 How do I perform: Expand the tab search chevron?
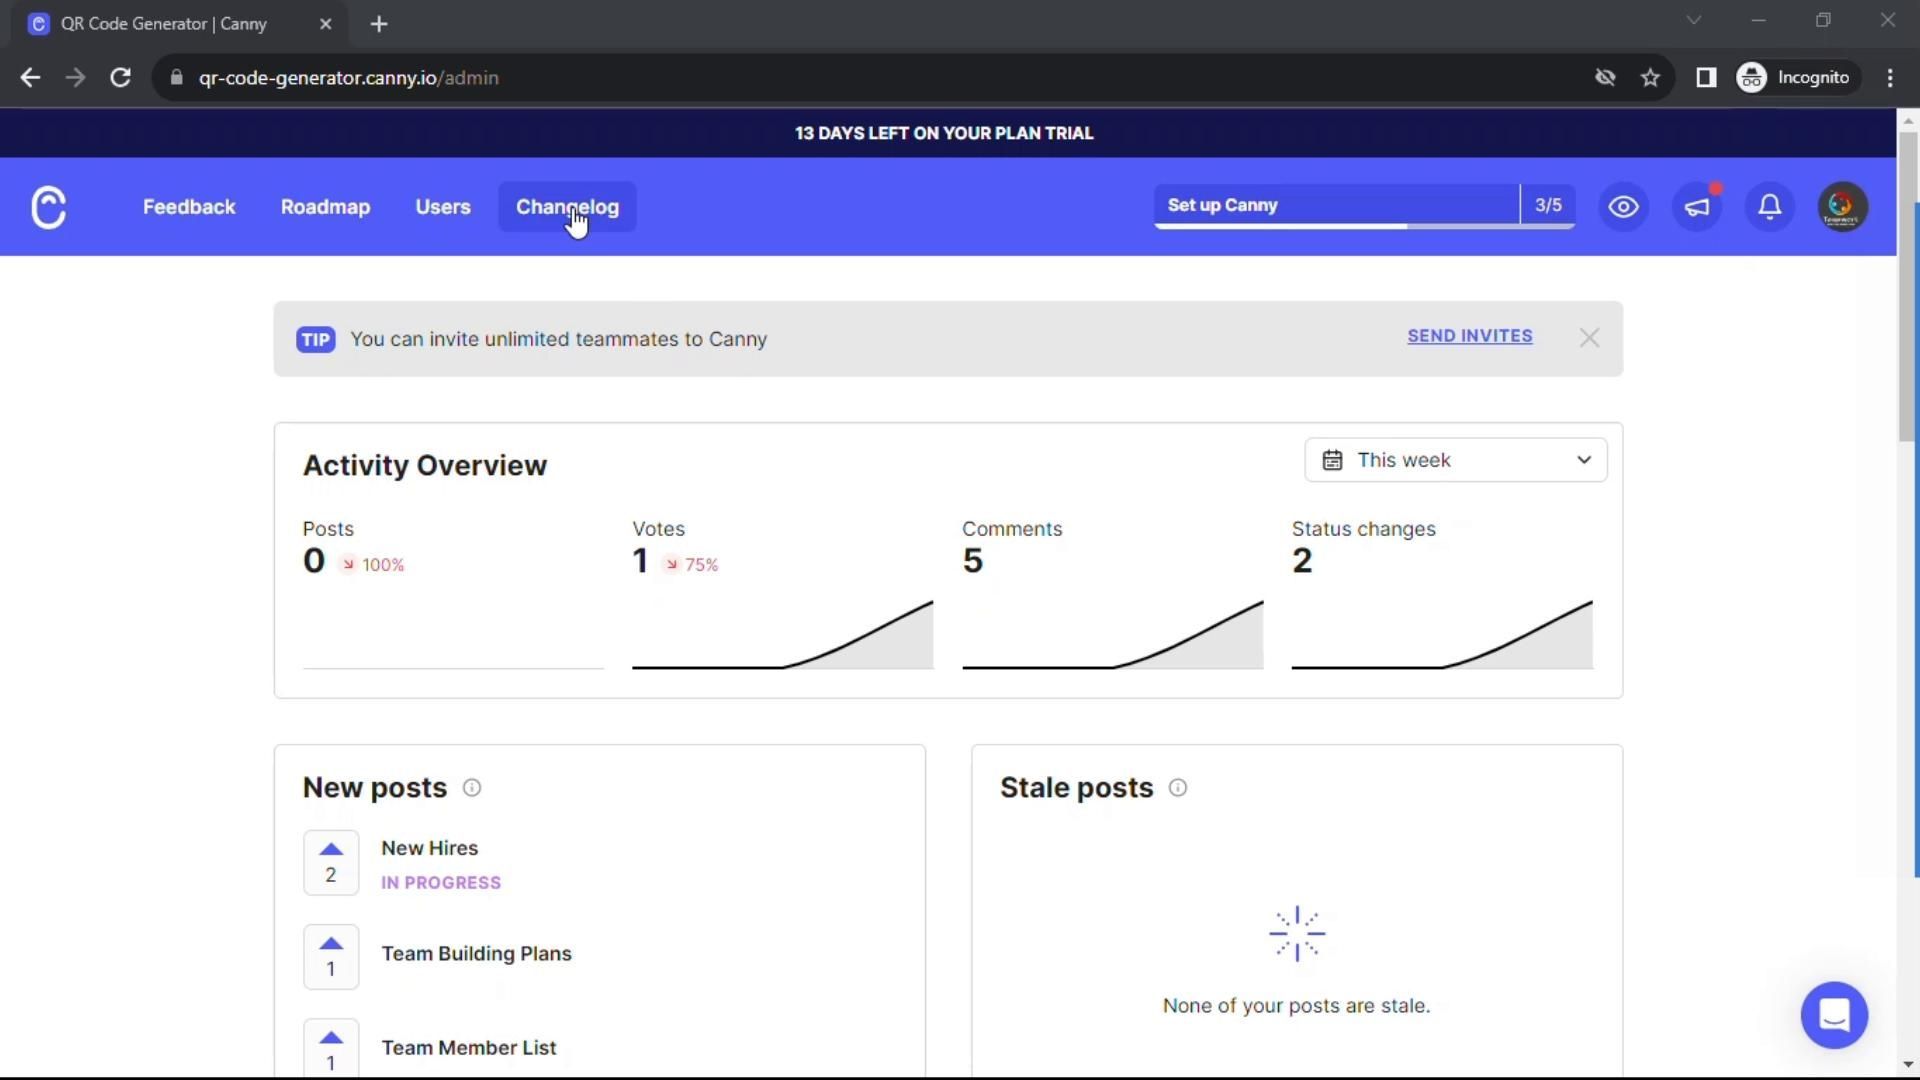coord(1693,20)
